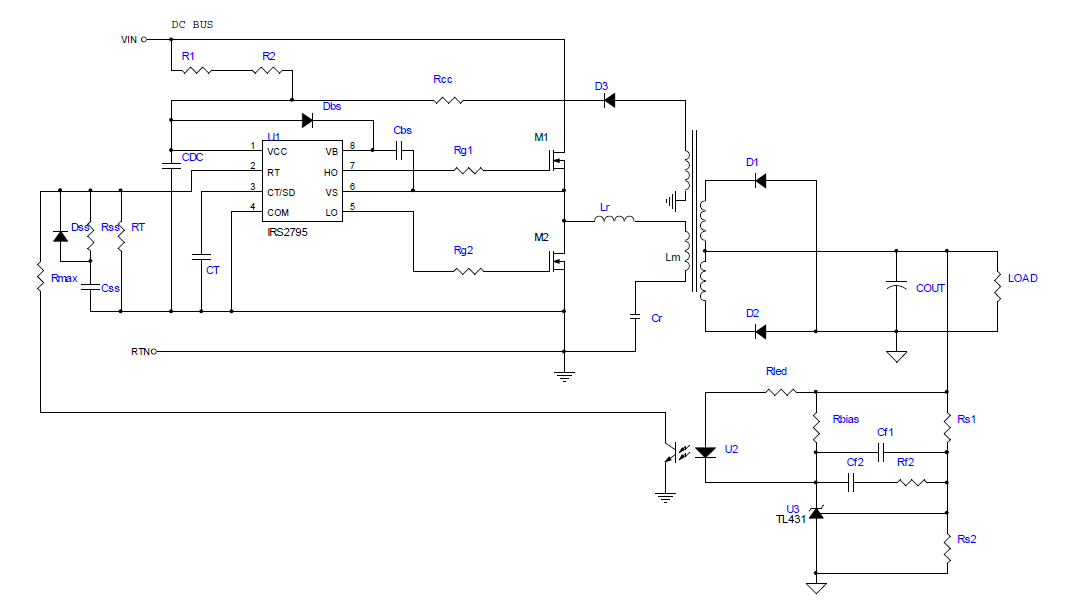Click the Rg1 gate resistor symbol
The image size is (1066, 615).
pos(468,171)
